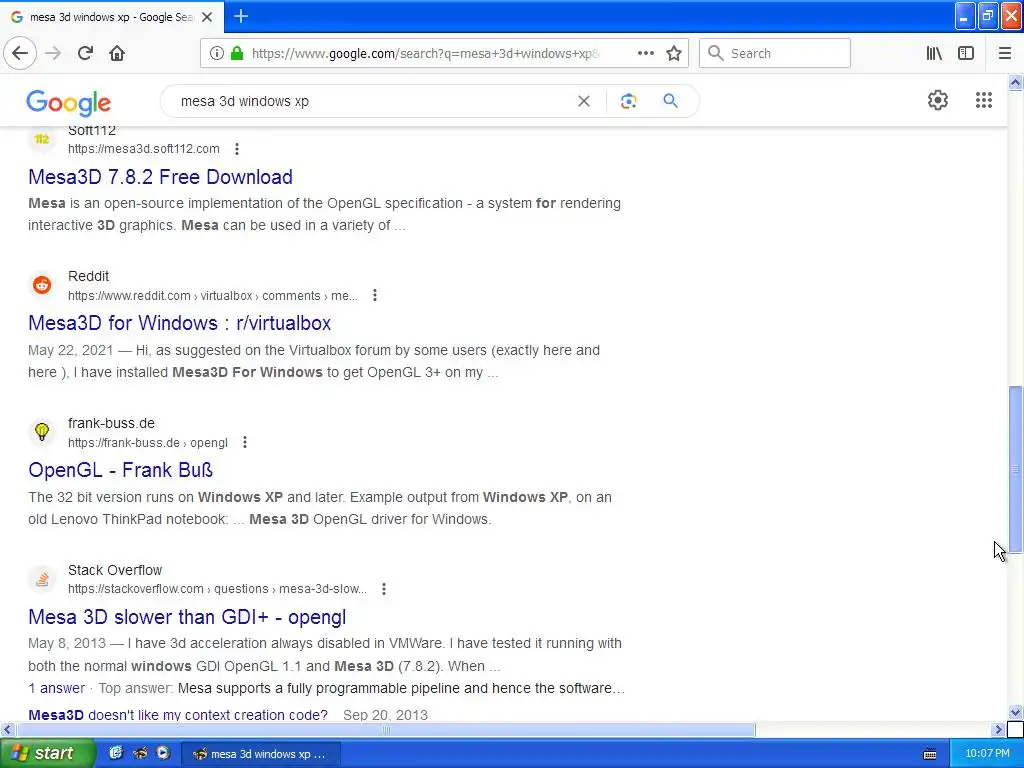The height and width of the screenshot is (768, 1024).
Task: Click the forward navigation arrow
Action: point(53,53)
